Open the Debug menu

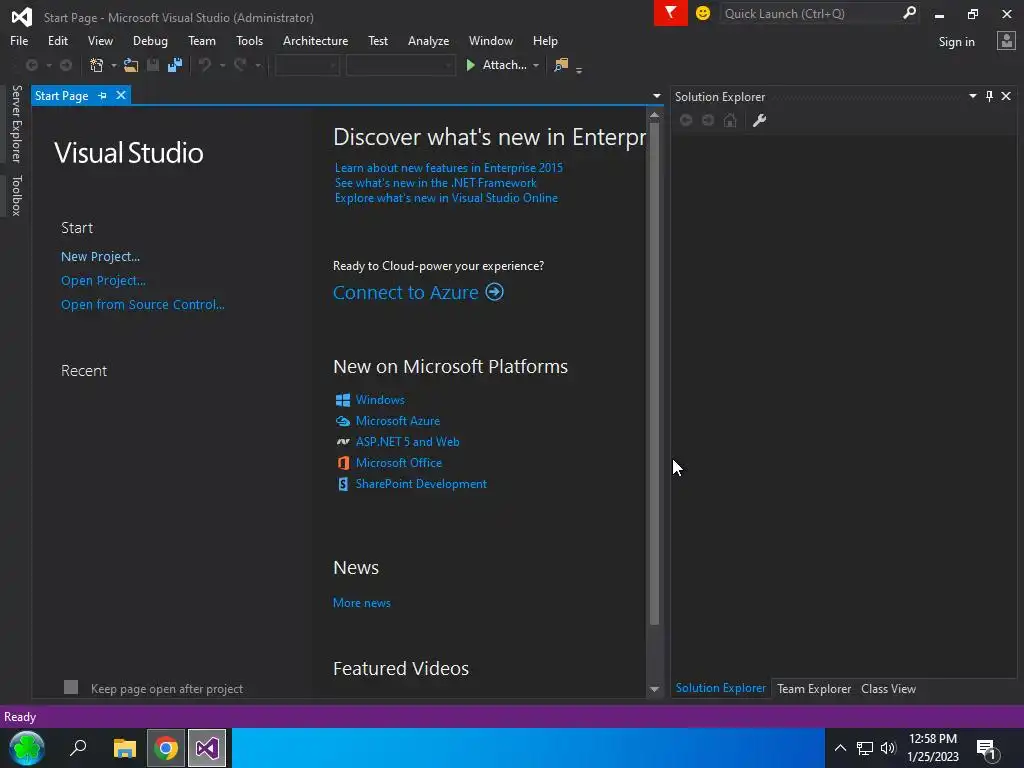[x=150, y=40]
